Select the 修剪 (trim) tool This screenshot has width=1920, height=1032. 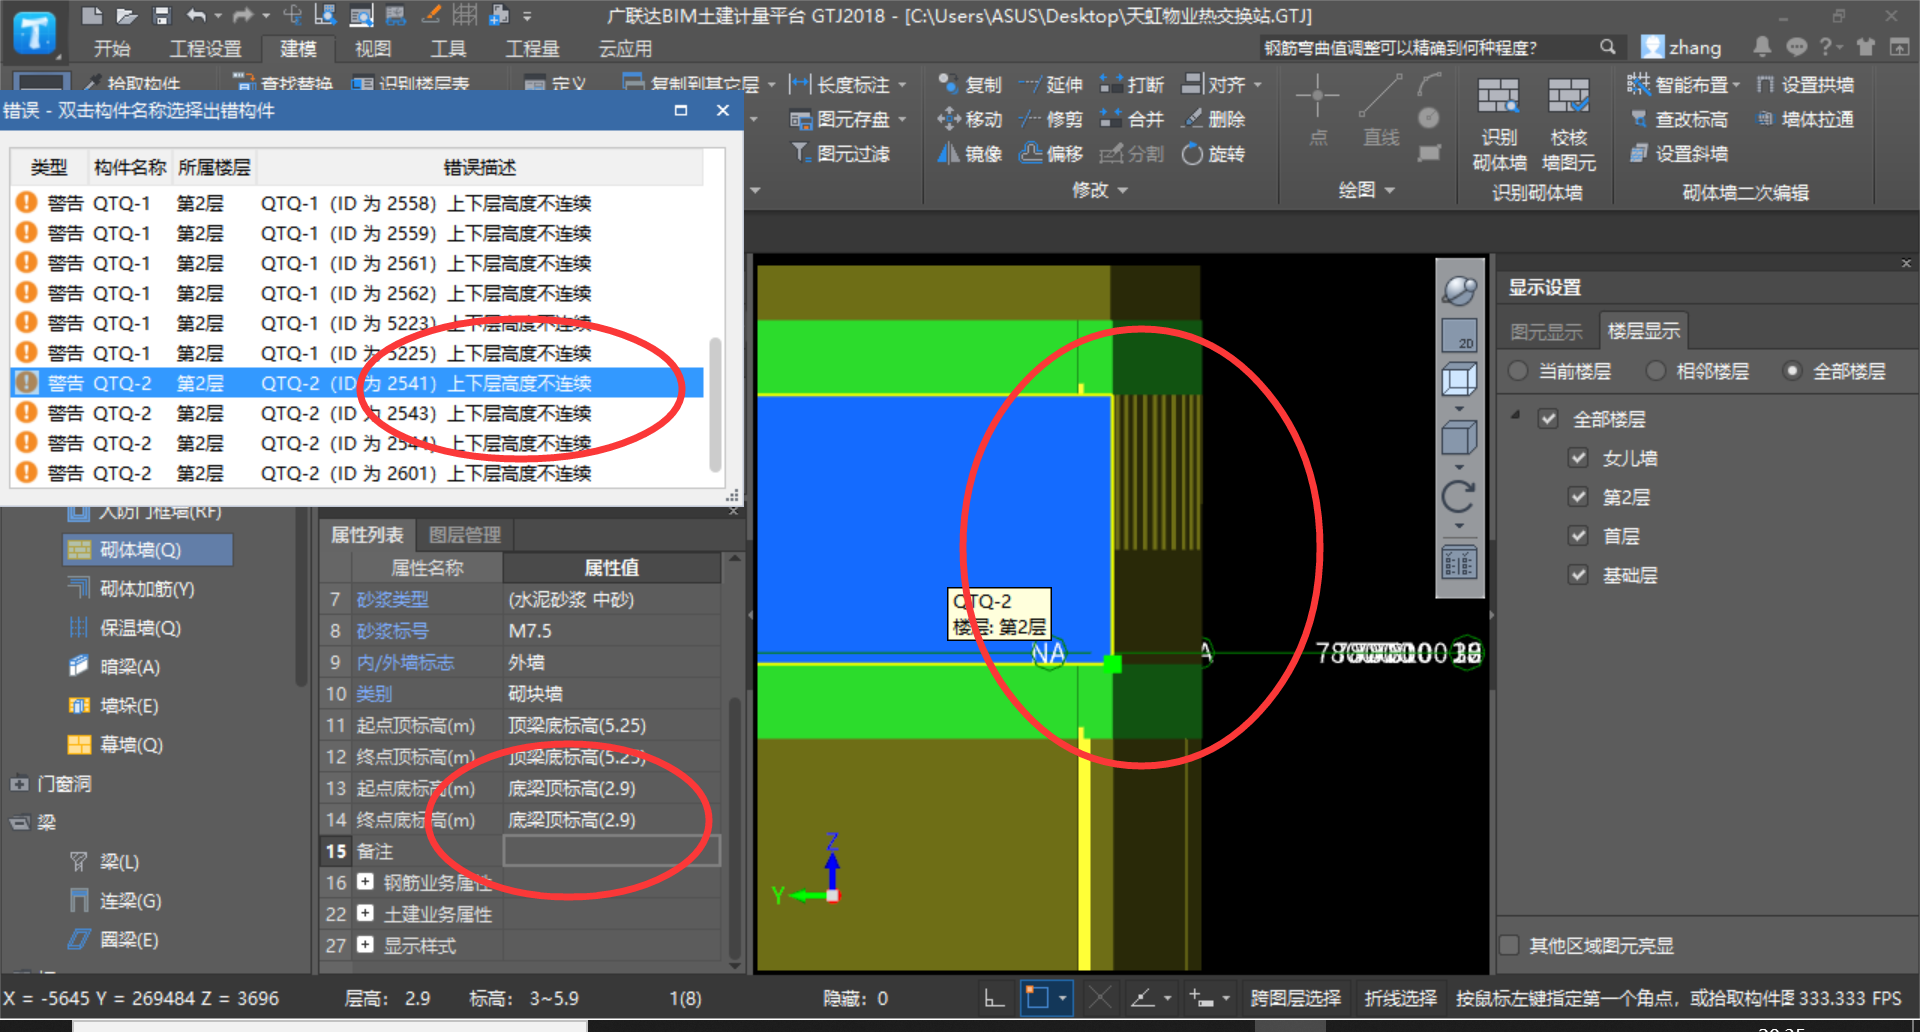click(x=1051, y=119)
